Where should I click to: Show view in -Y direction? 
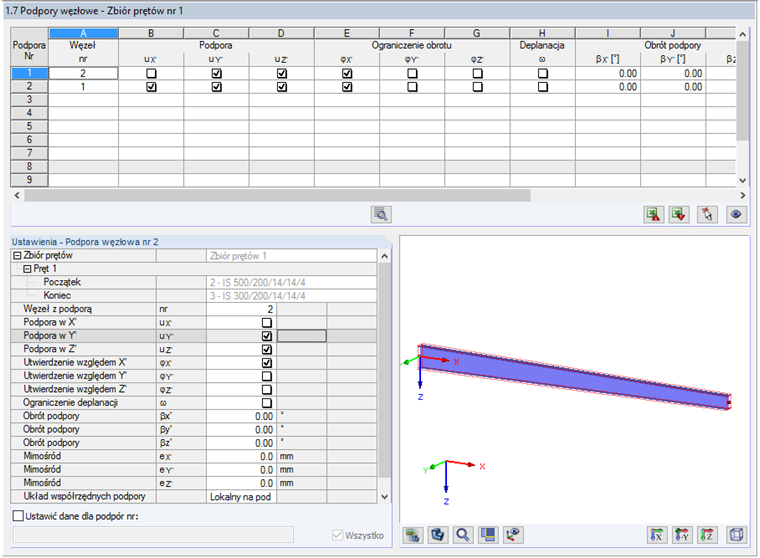click(682, 535)
